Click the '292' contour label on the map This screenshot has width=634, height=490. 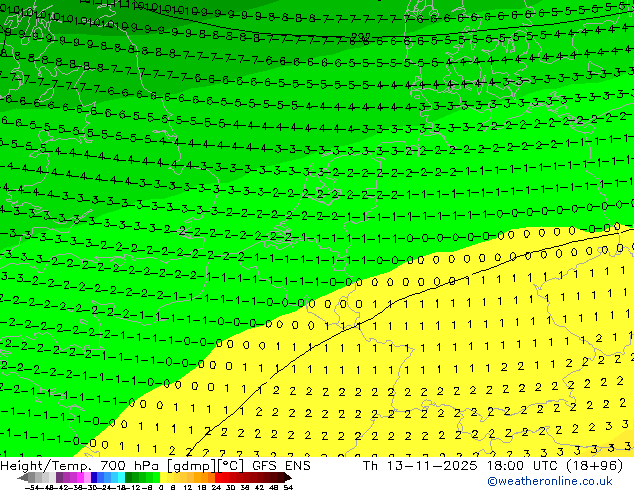click(361, 37)
